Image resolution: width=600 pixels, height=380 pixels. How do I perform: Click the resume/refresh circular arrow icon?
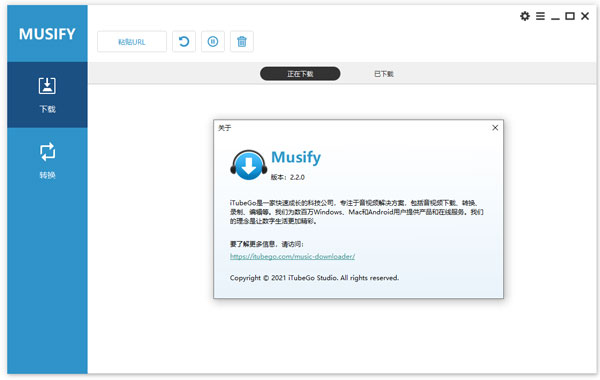click(184, 41)
